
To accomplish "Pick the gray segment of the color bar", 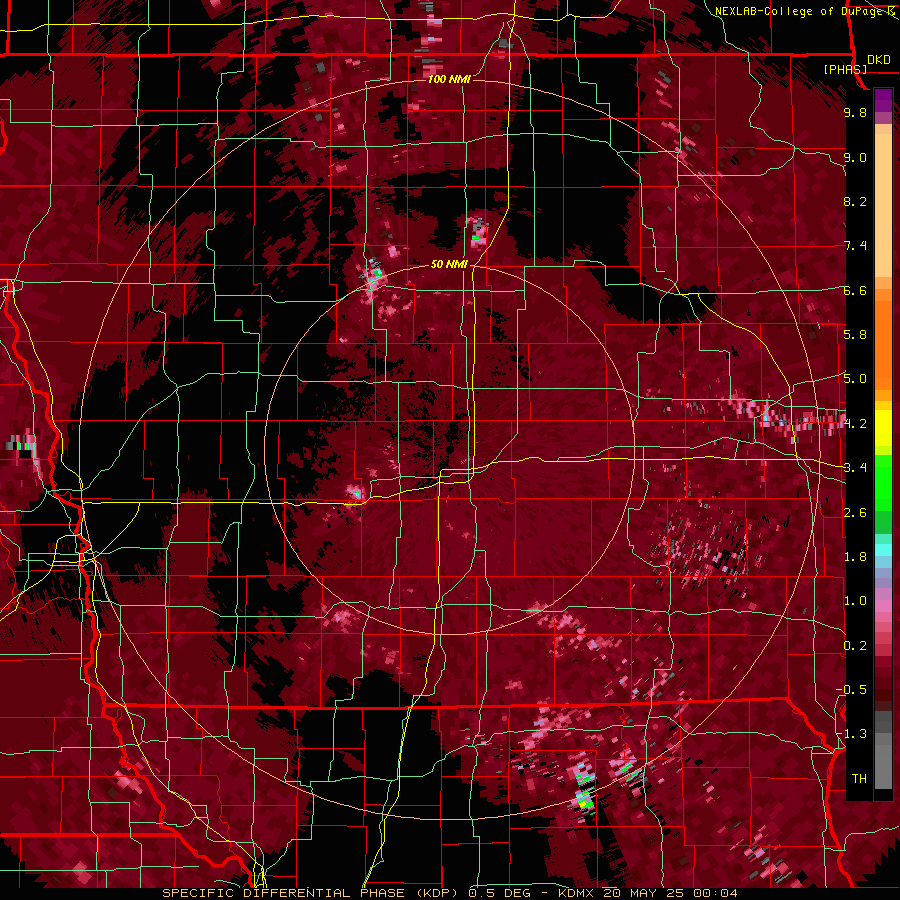I will click(883, 752).
